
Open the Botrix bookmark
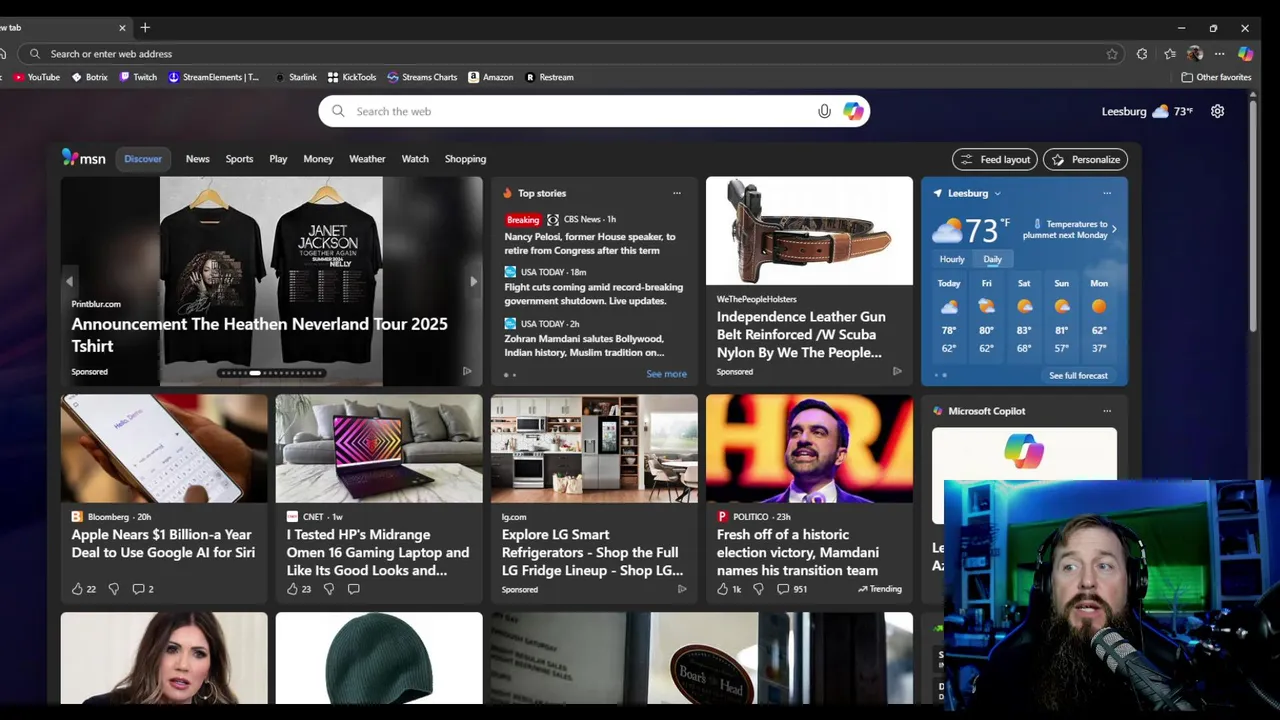coord(90,77)
